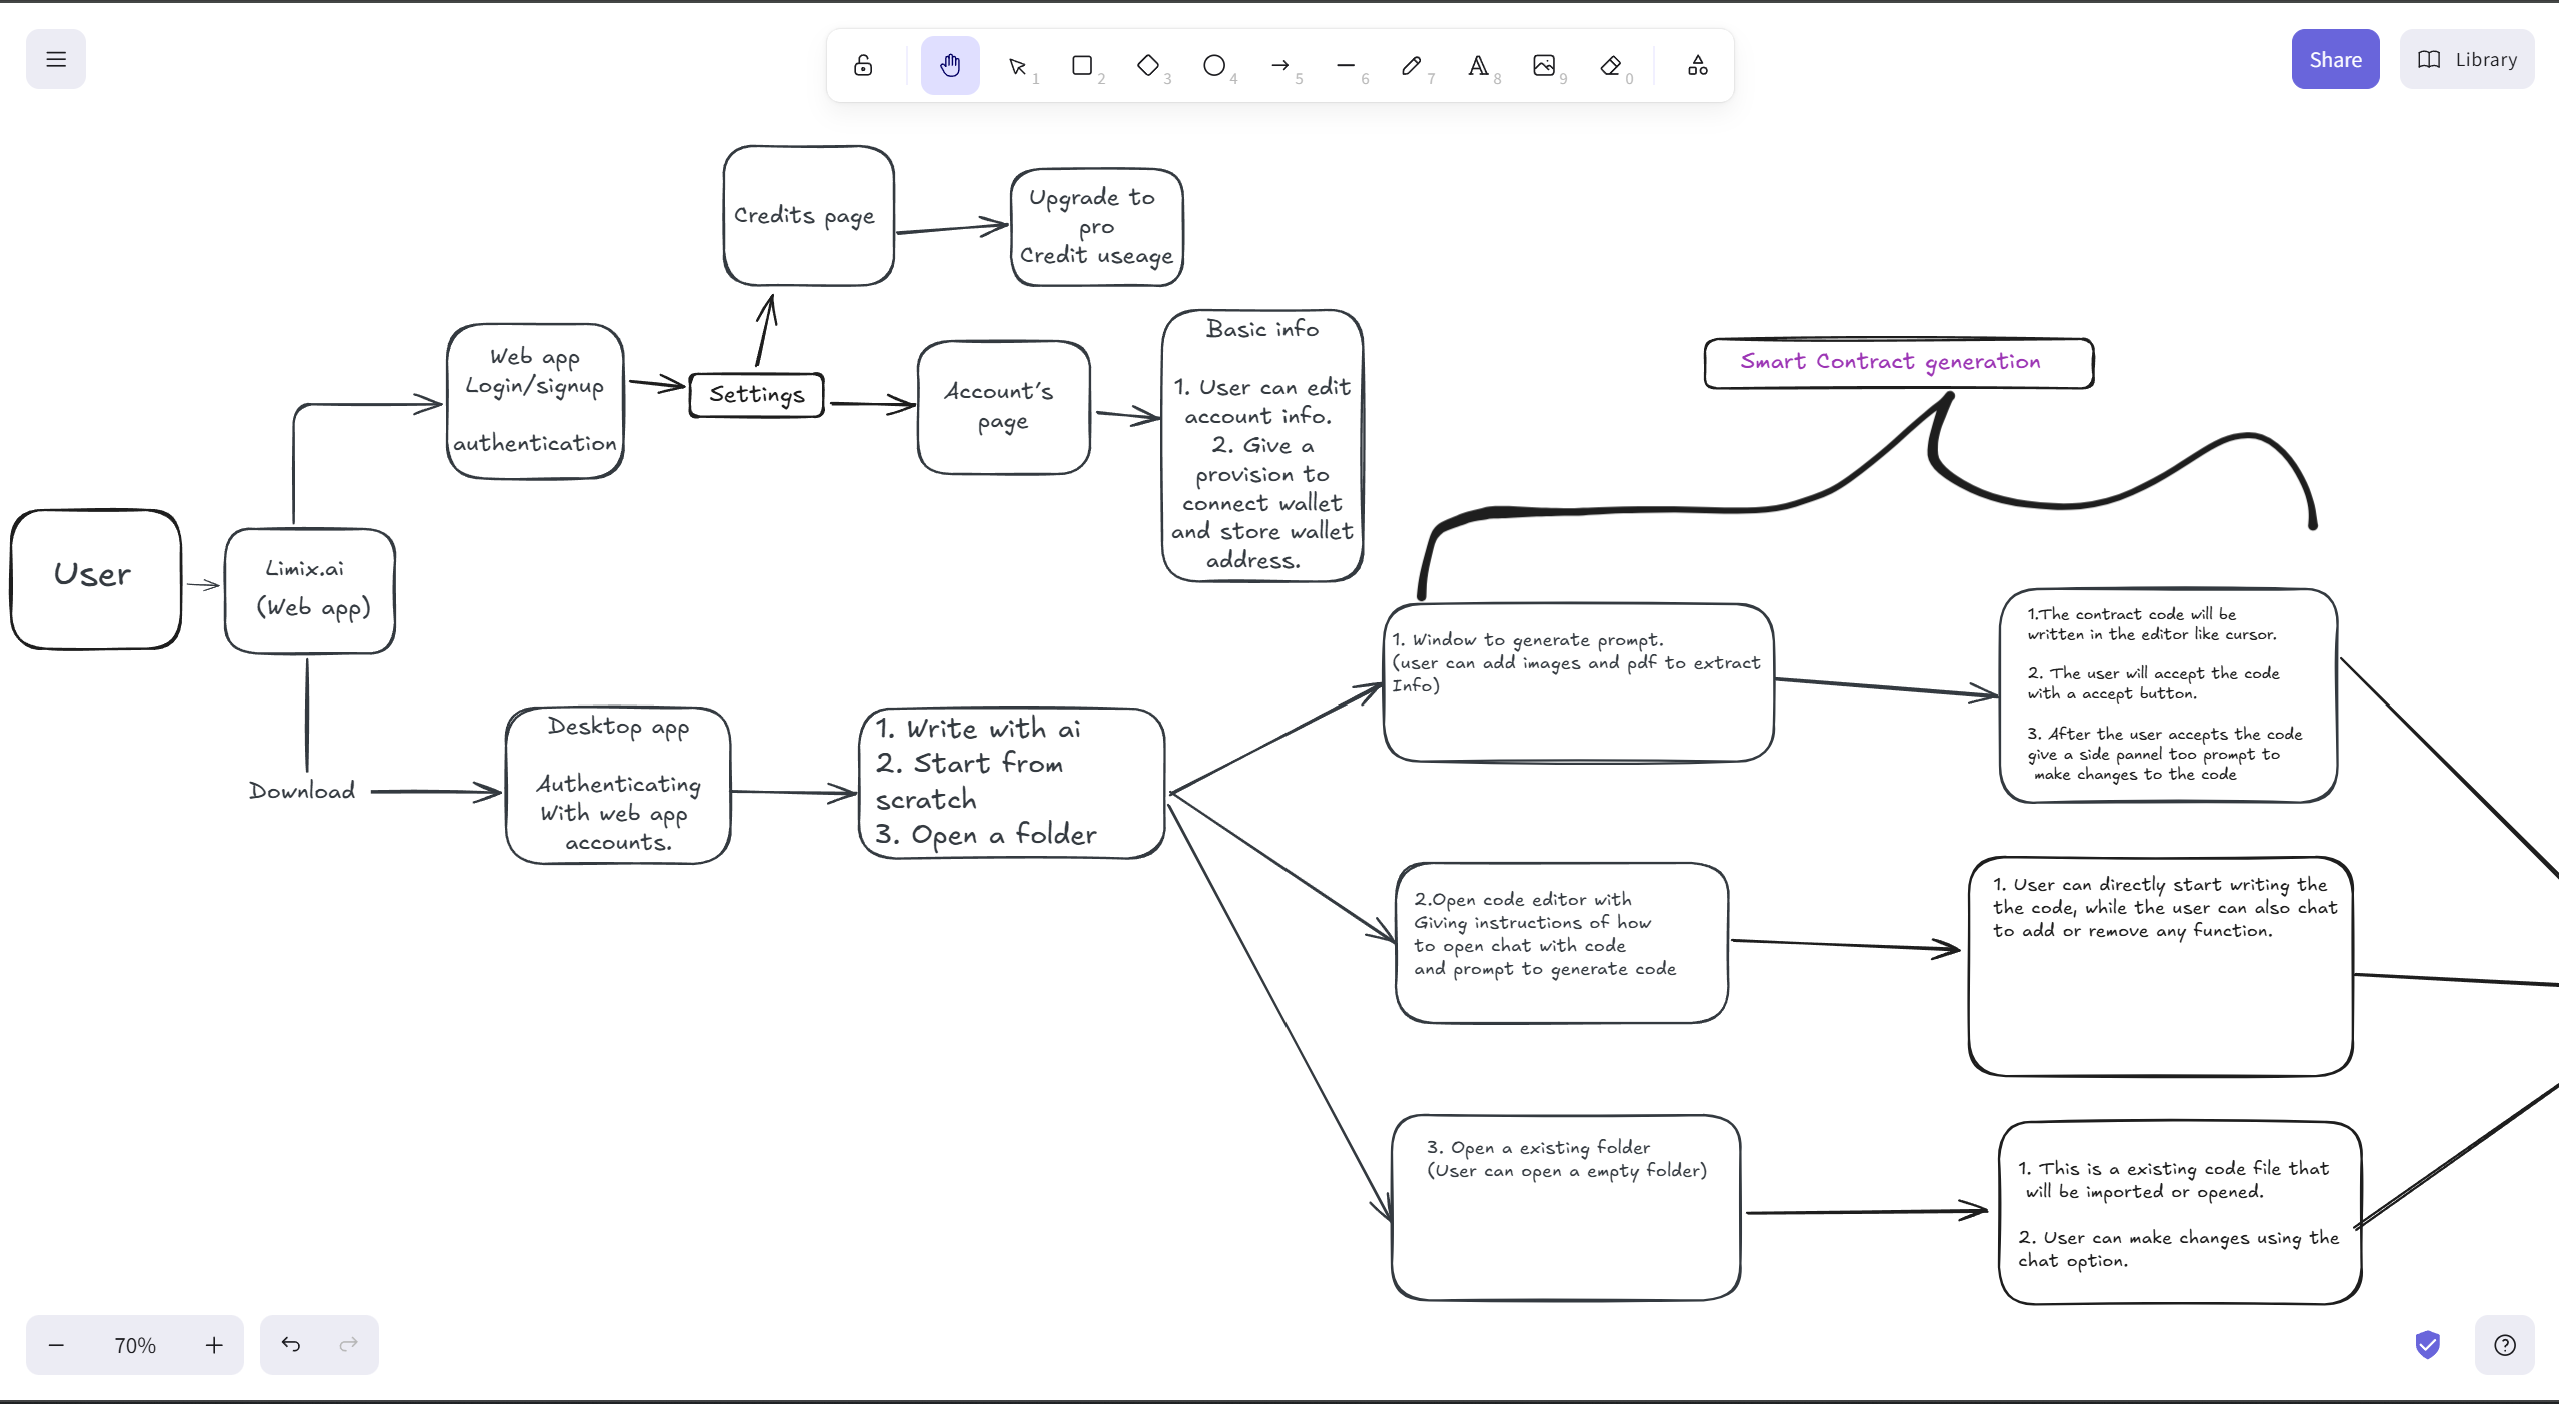Select the Arrow tool
Viewport: 2559px width, 1404px height.
1281,65
